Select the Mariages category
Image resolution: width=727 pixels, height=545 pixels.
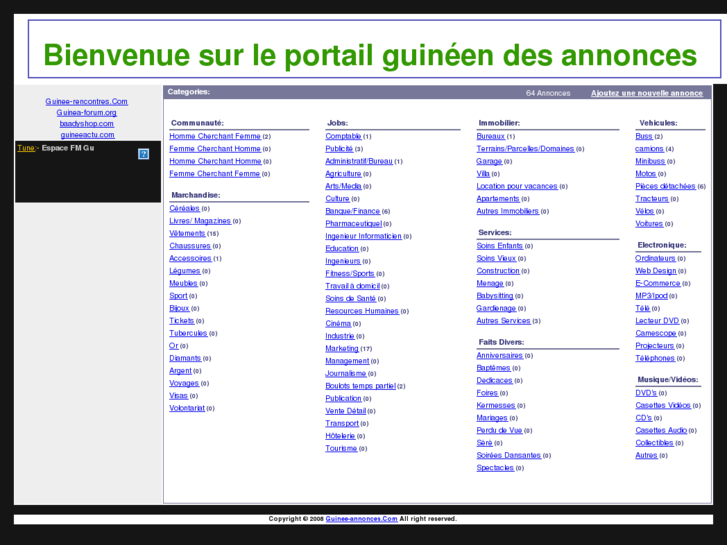492,418
